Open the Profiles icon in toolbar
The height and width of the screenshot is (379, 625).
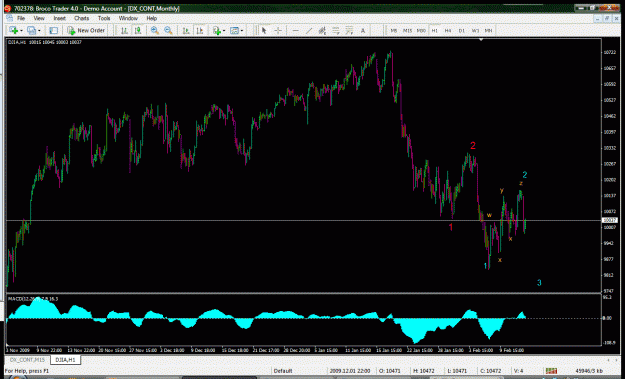click(31, 30)
